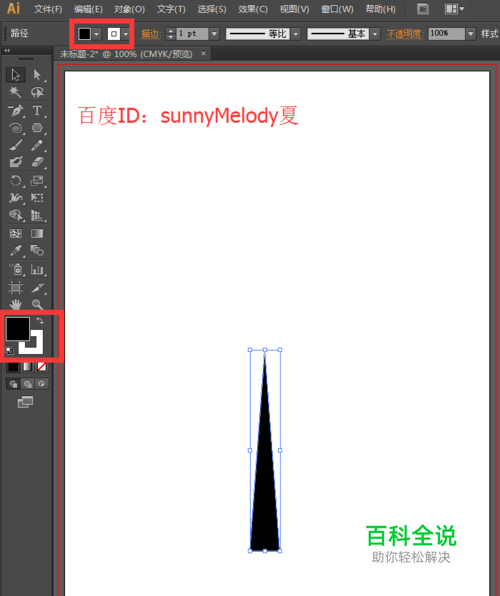Pick the Type tool
Image resolution: width=500 pixels, height=596 pixels.
pos(37,111)
